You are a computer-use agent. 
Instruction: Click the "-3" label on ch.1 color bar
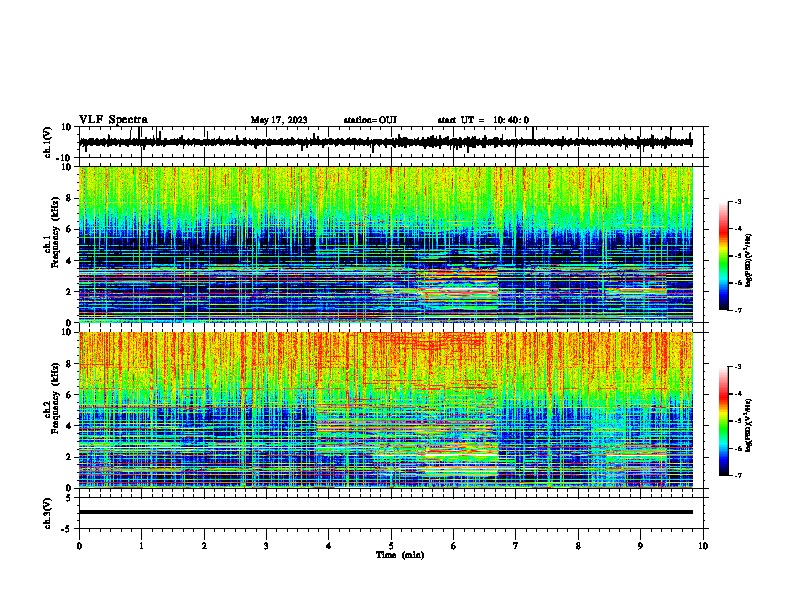737,201
